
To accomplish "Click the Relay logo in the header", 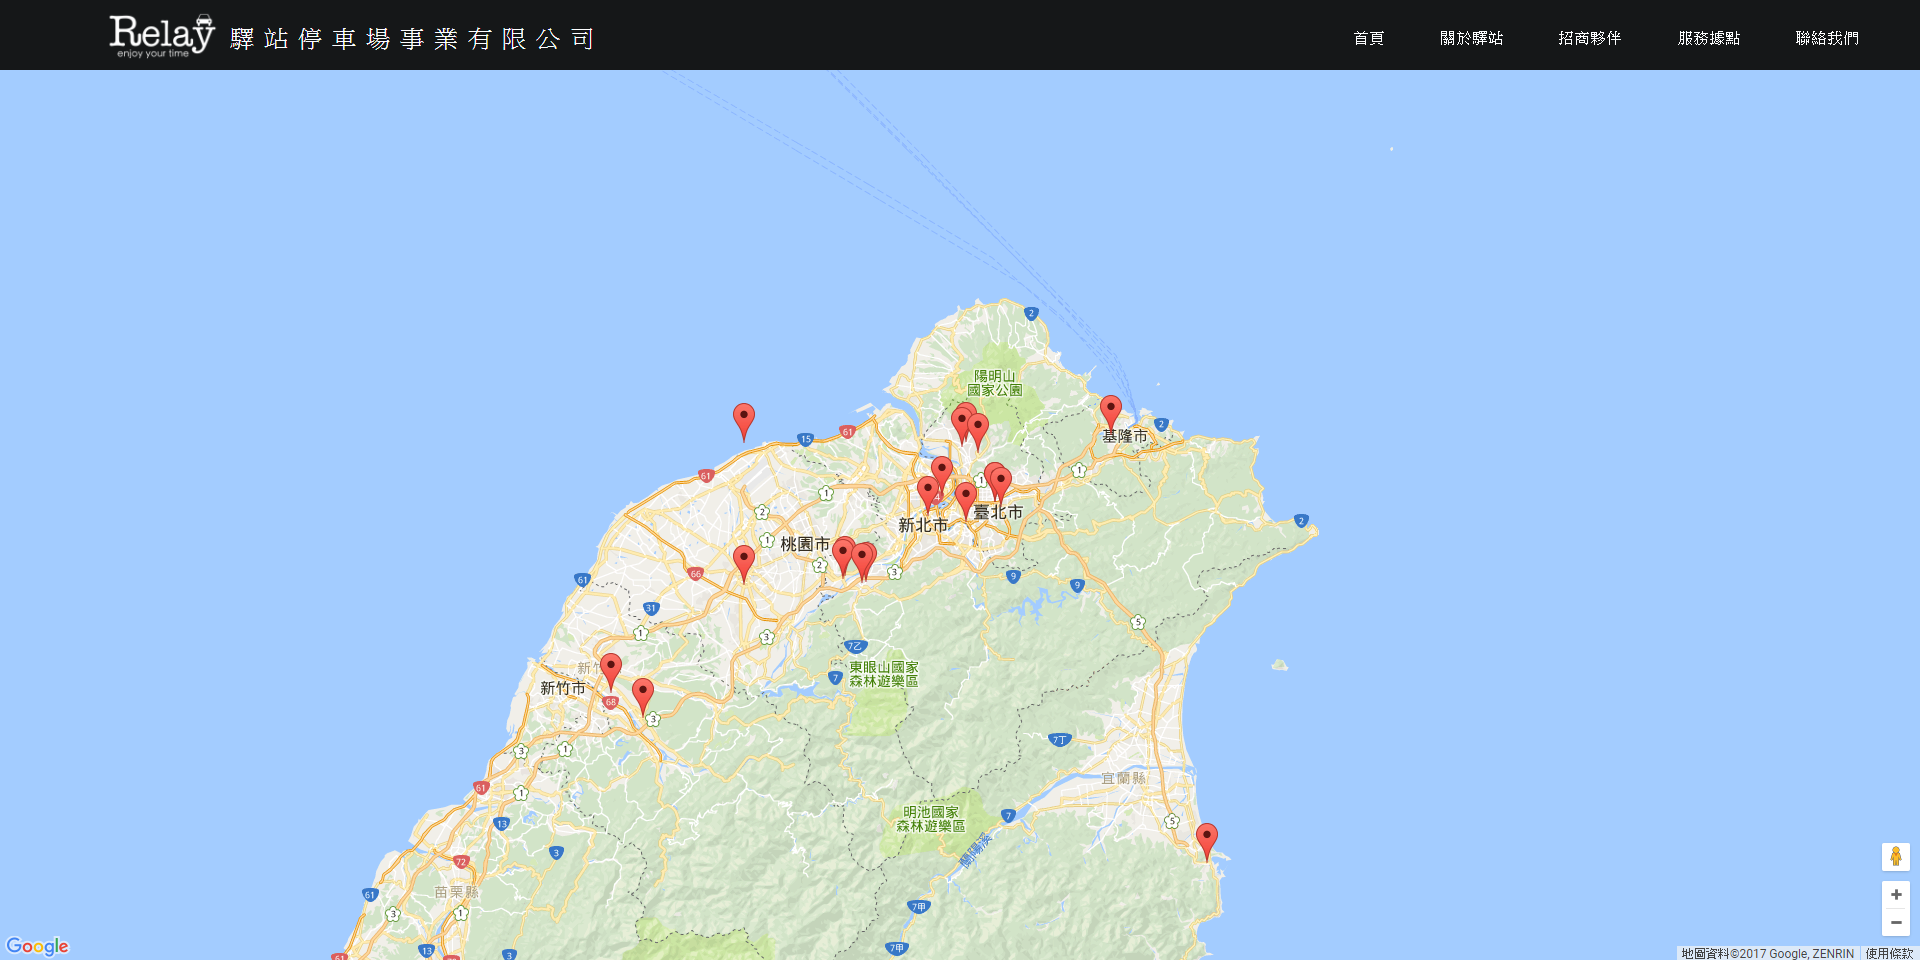I will click(162, 36).
